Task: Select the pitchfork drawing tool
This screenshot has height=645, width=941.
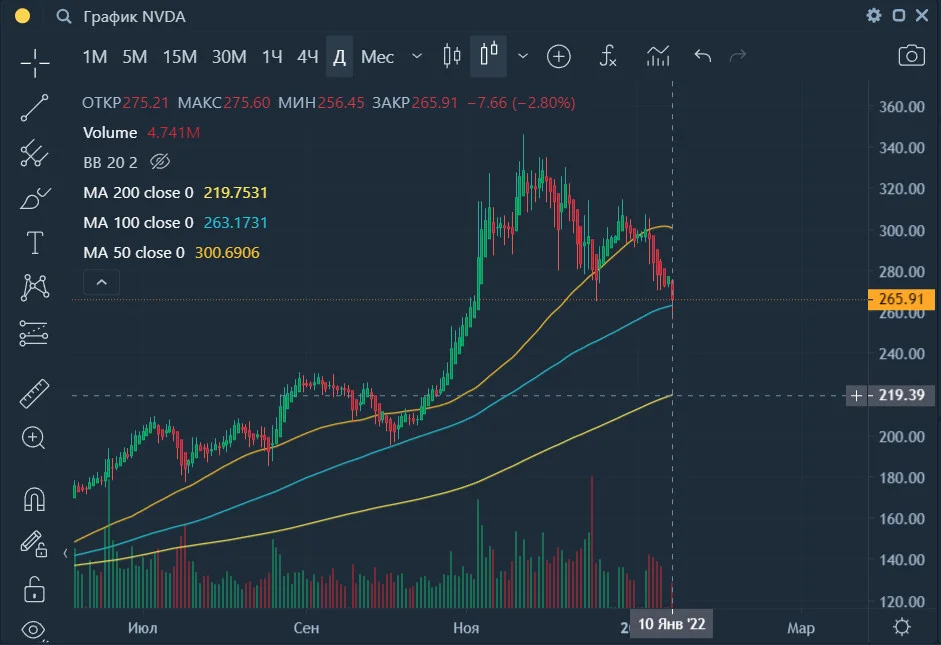Action: 34,153
